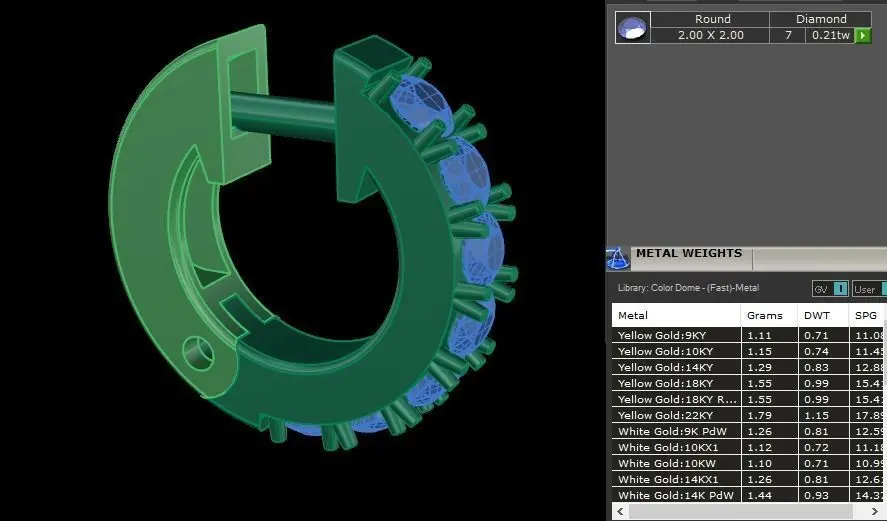Select the 'White Gold:14KX1' row

point(747,479)
